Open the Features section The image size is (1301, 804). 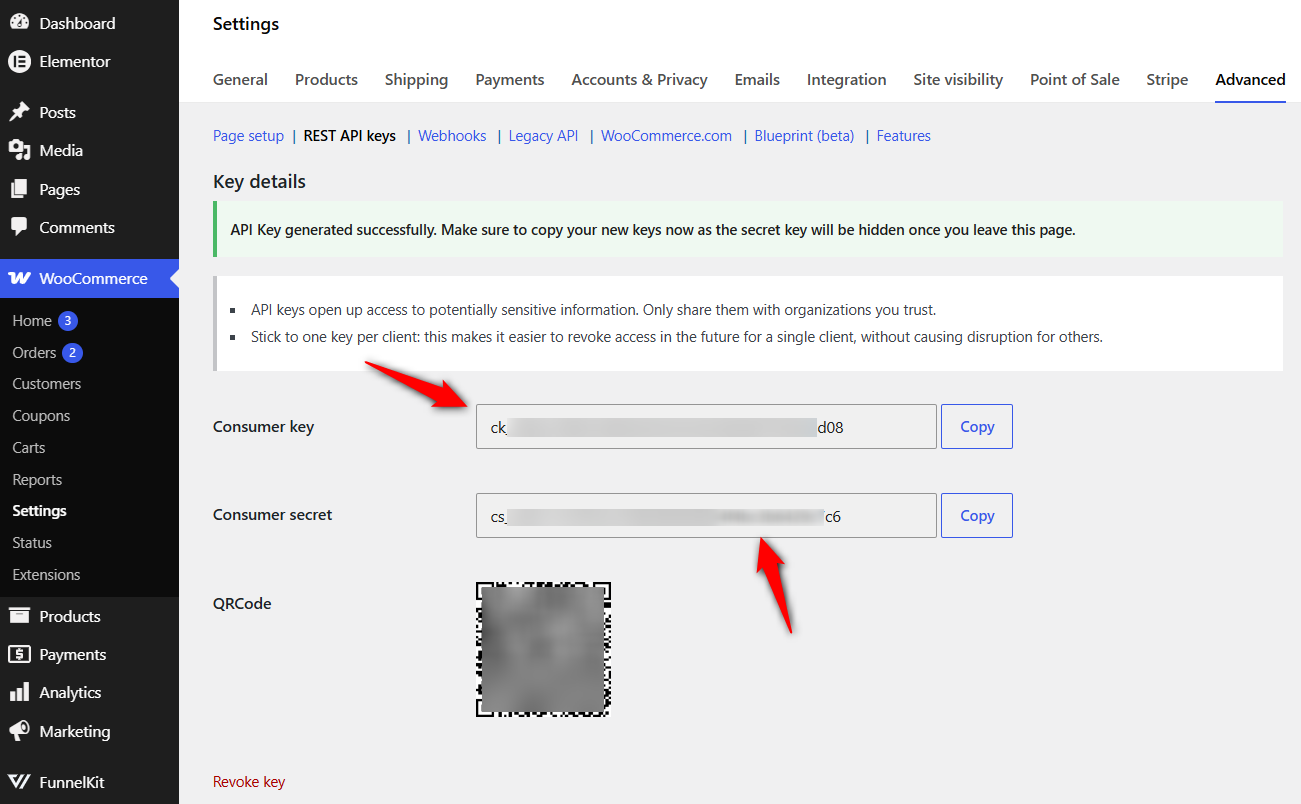tap(904, 136)
